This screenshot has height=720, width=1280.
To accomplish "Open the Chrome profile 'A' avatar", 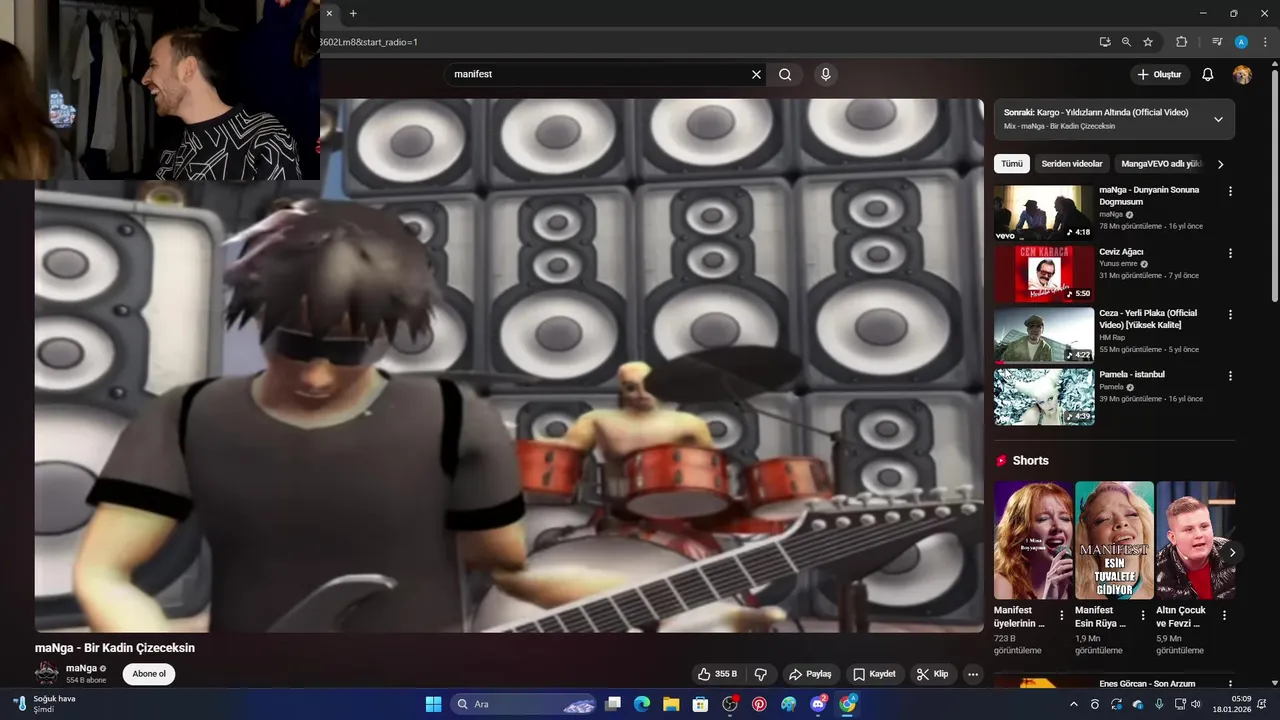I will (x=1241, y=42).
